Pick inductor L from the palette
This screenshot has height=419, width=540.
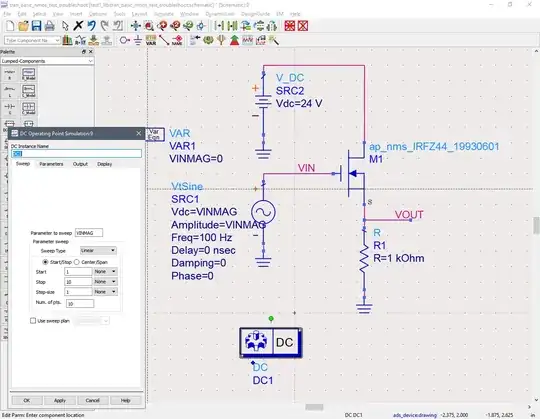pos(10,91)
